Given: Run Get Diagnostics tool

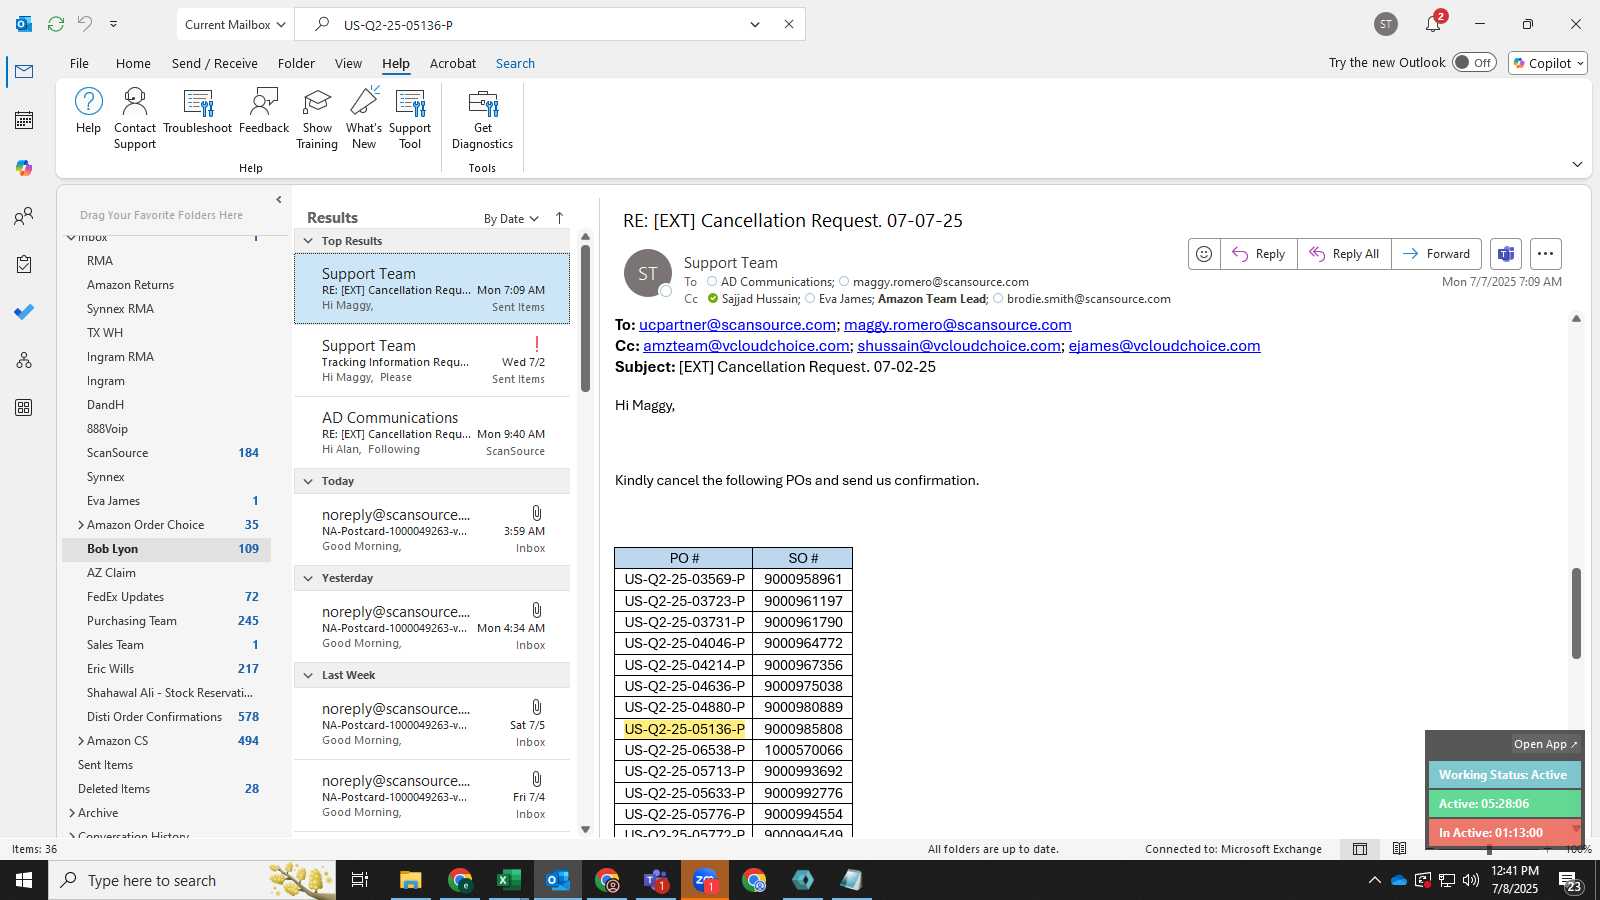Looking at the screenshot, I should click(482, 118).
